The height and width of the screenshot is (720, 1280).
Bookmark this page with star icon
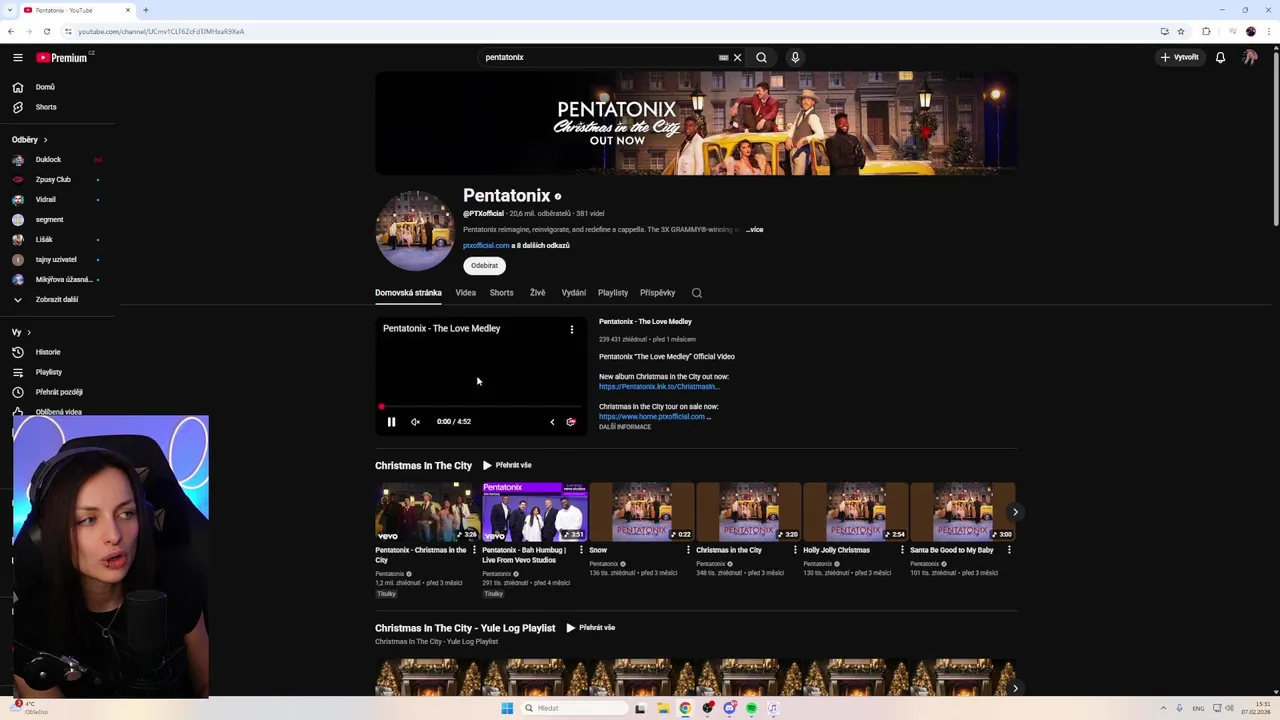click(1181, 31)
